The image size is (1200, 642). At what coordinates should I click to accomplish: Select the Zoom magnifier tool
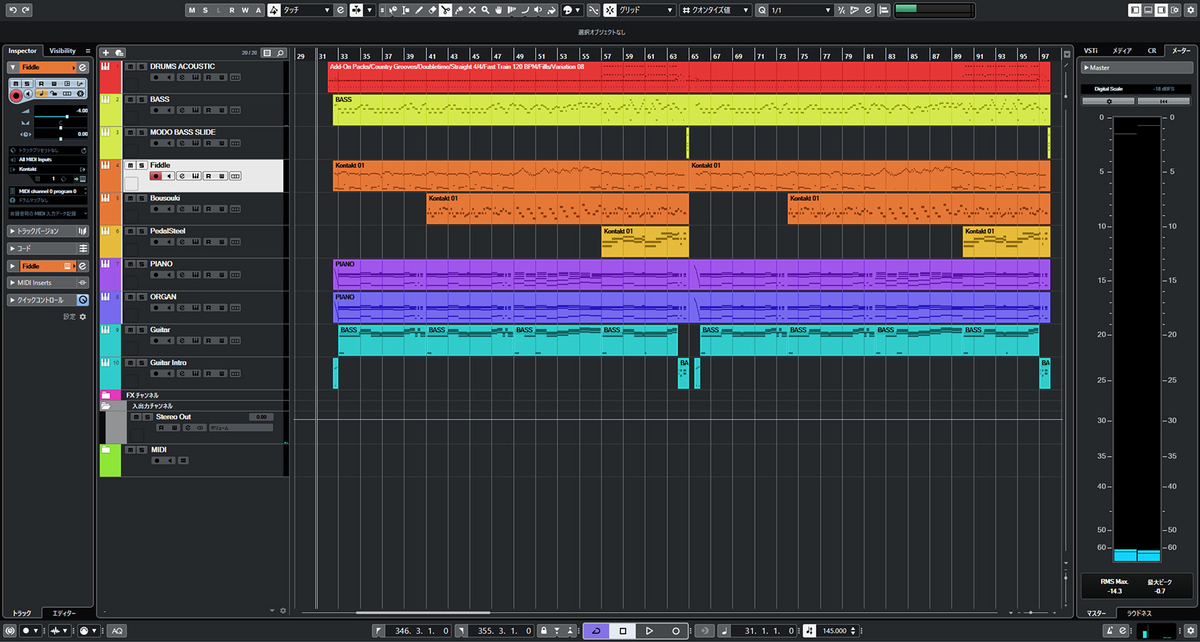tap(485, 9)
